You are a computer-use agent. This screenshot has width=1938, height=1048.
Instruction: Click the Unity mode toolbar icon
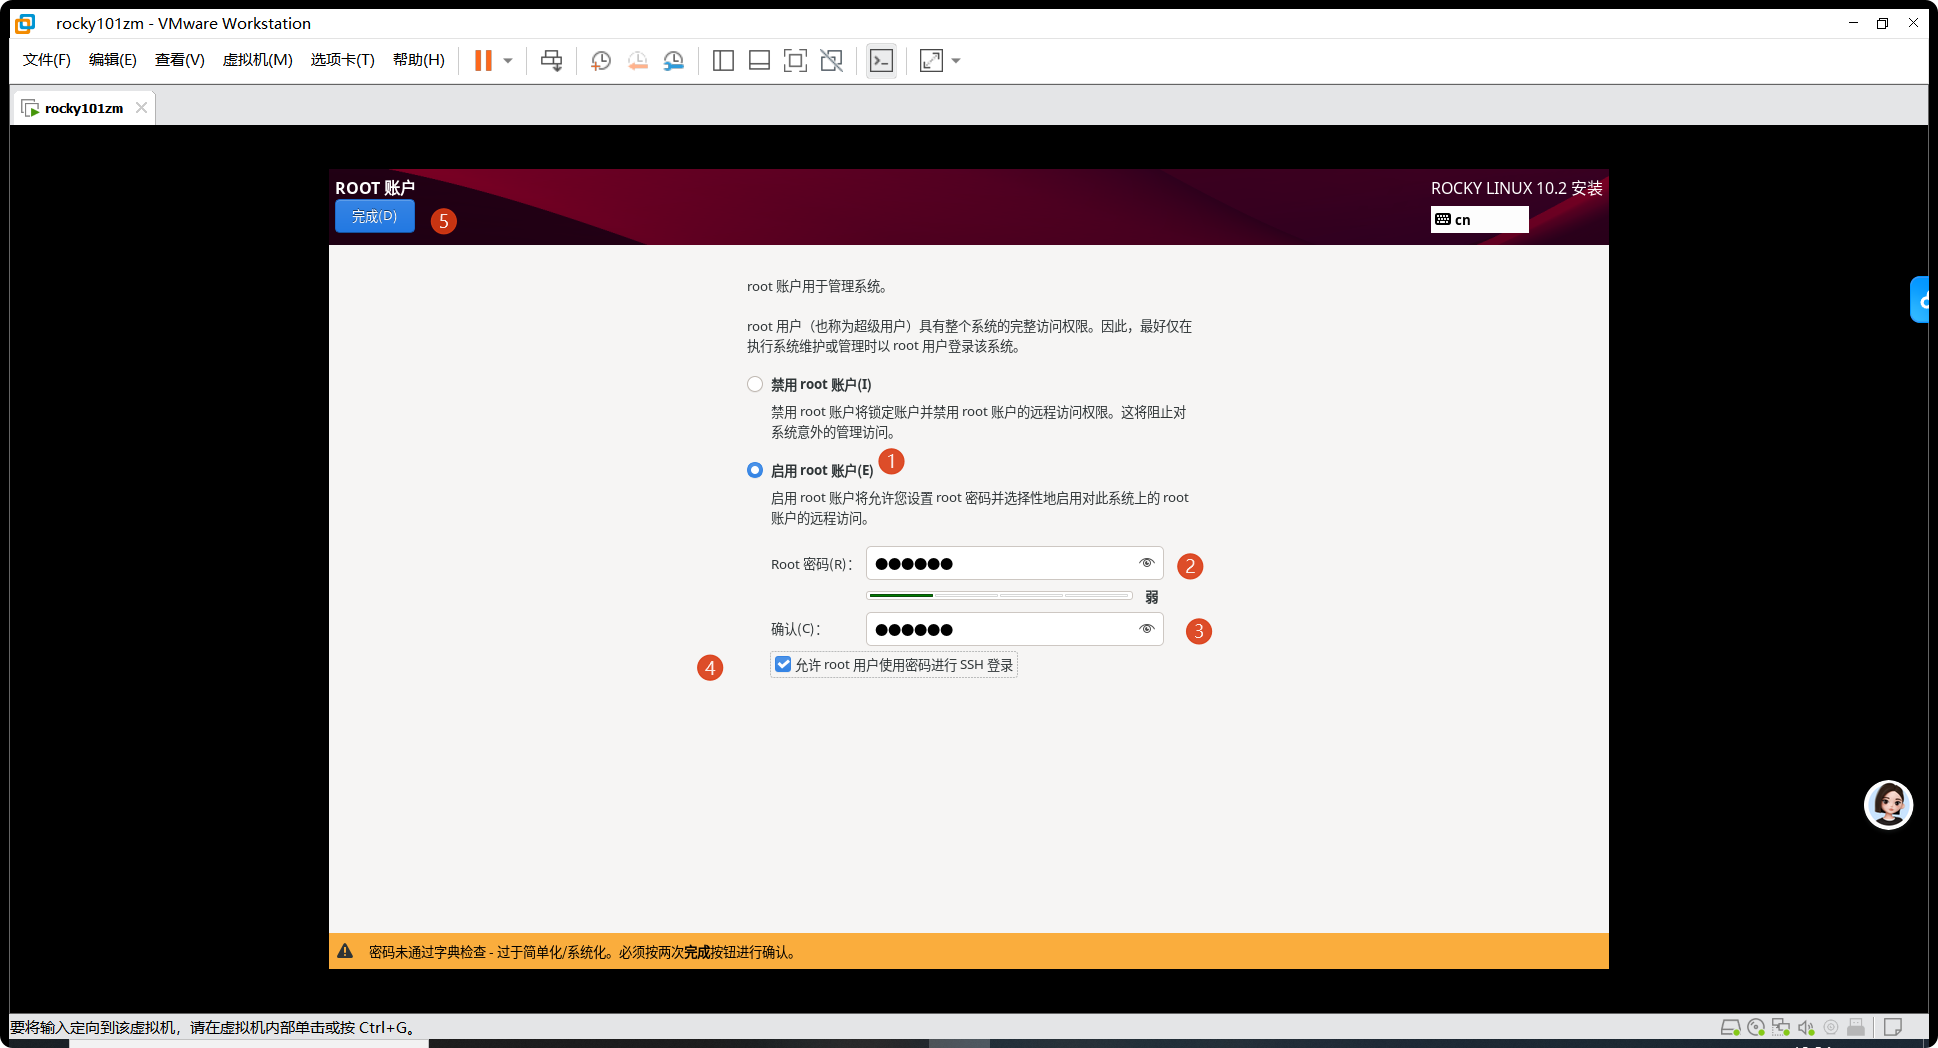click(831, 61)
